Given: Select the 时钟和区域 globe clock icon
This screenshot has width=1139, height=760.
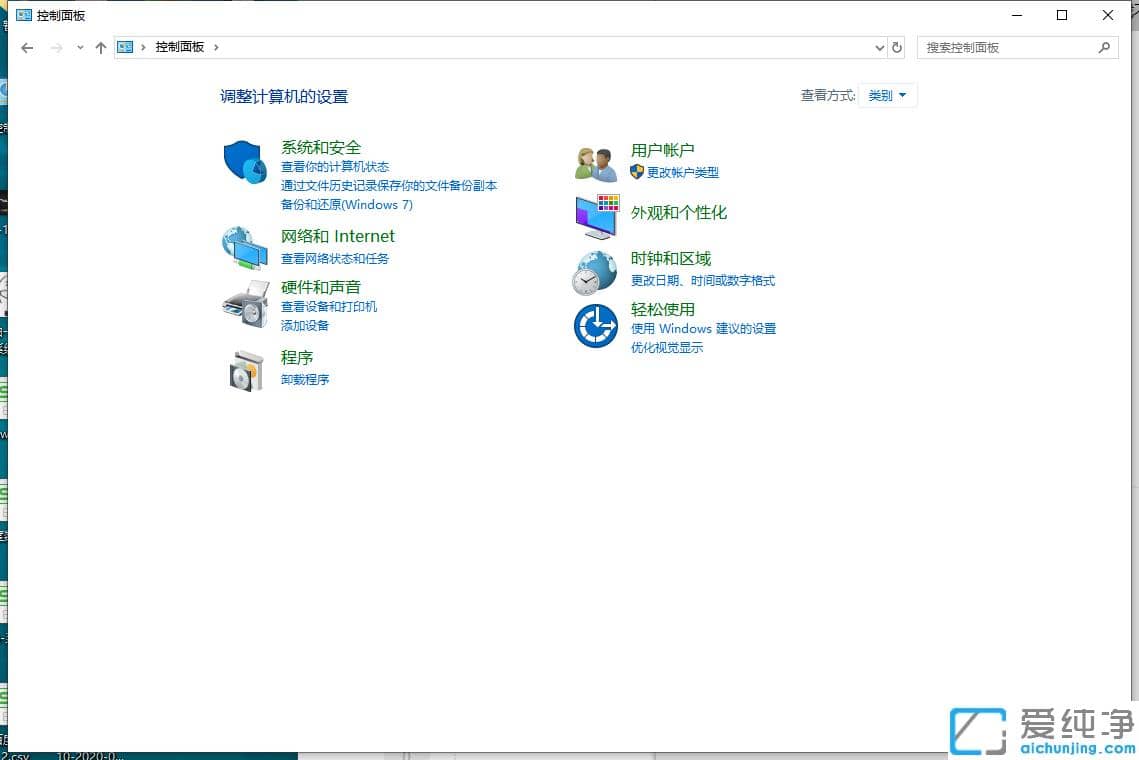Looking at the screenshot, I should [x=594, y=269].
